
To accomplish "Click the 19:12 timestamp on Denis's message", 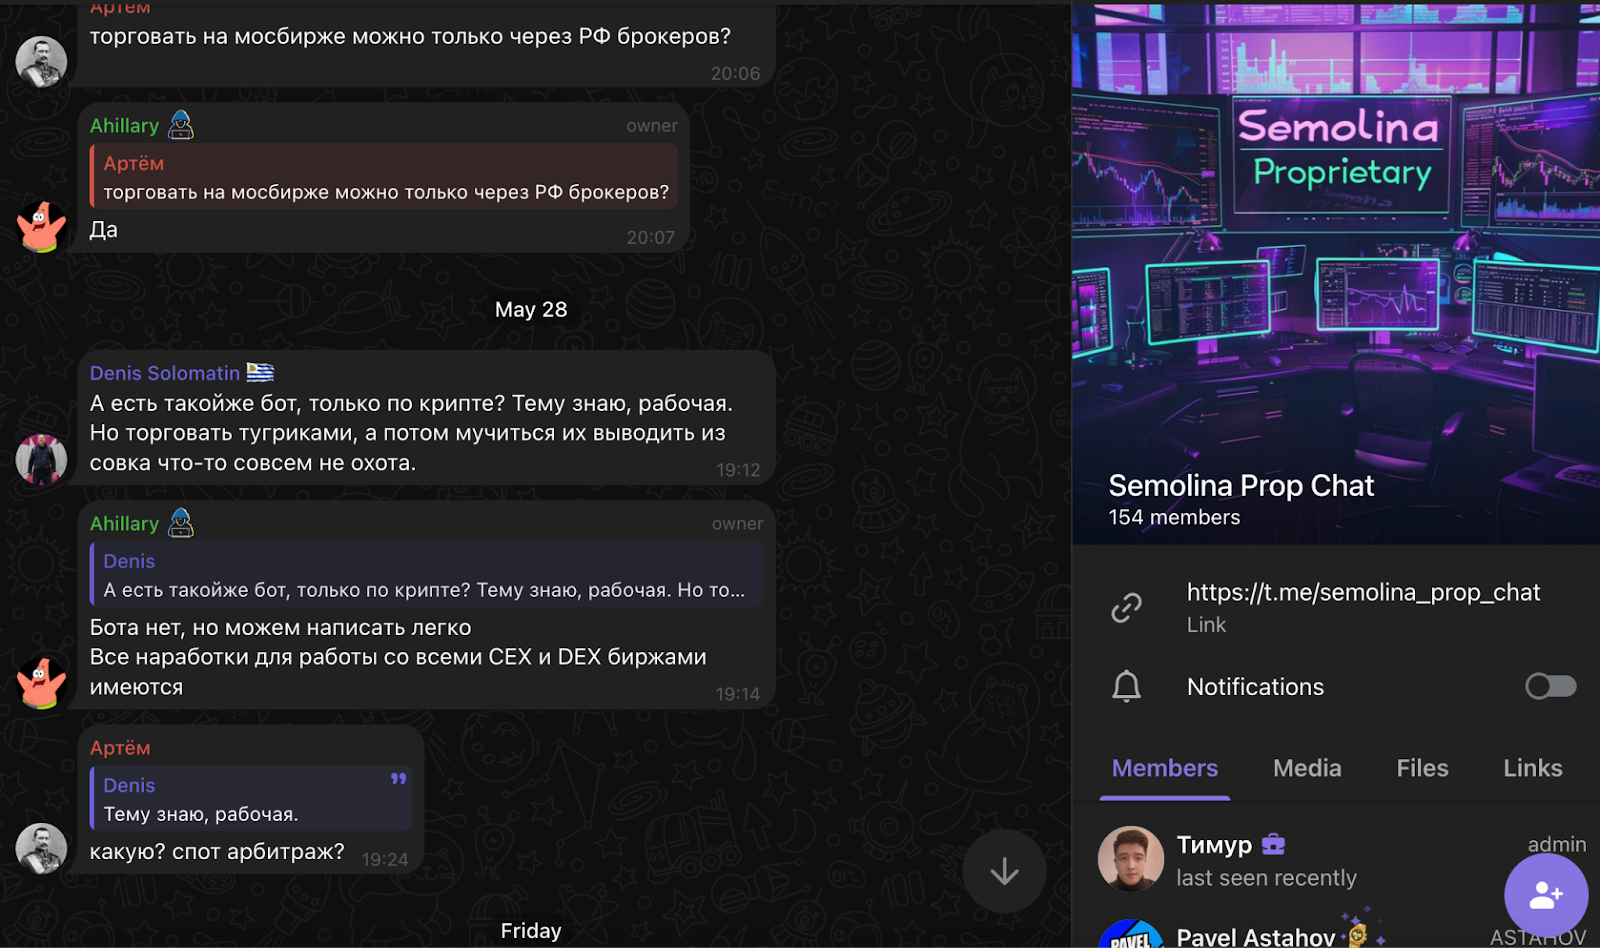I will [738, 470].
